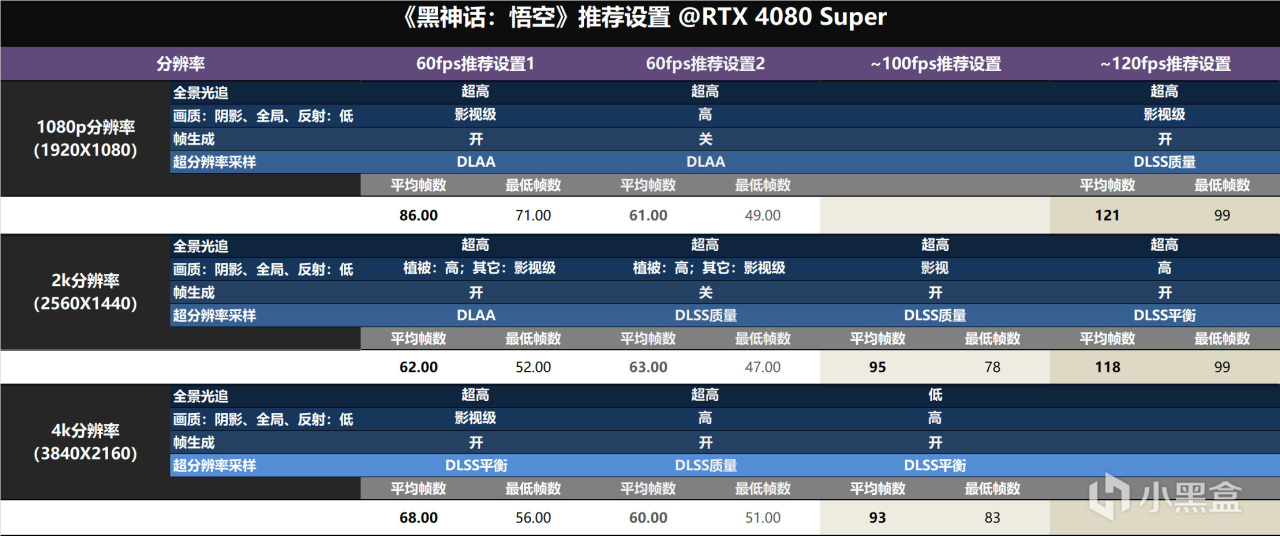Select the average fps value 68.00
Screen dimensions: 1280x536
pyautogui.click(x=418, y=518)
